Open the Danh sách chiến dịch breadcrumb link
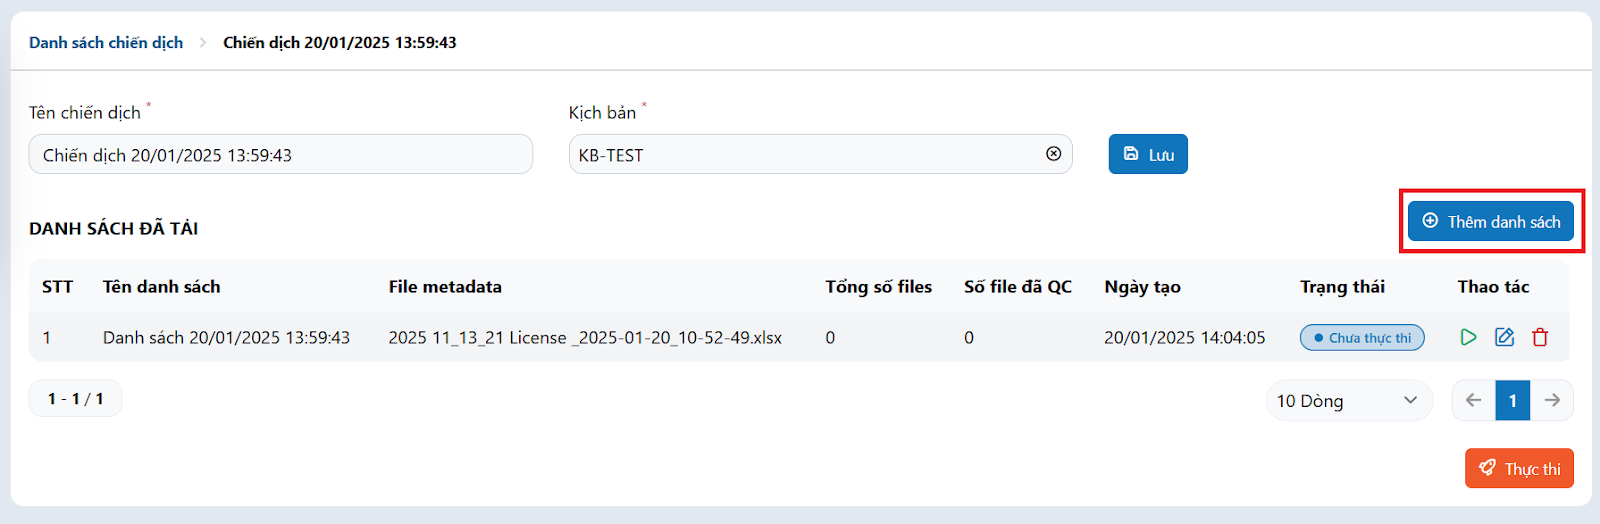This screenshot has height=524, width=1600. (106, 42)
